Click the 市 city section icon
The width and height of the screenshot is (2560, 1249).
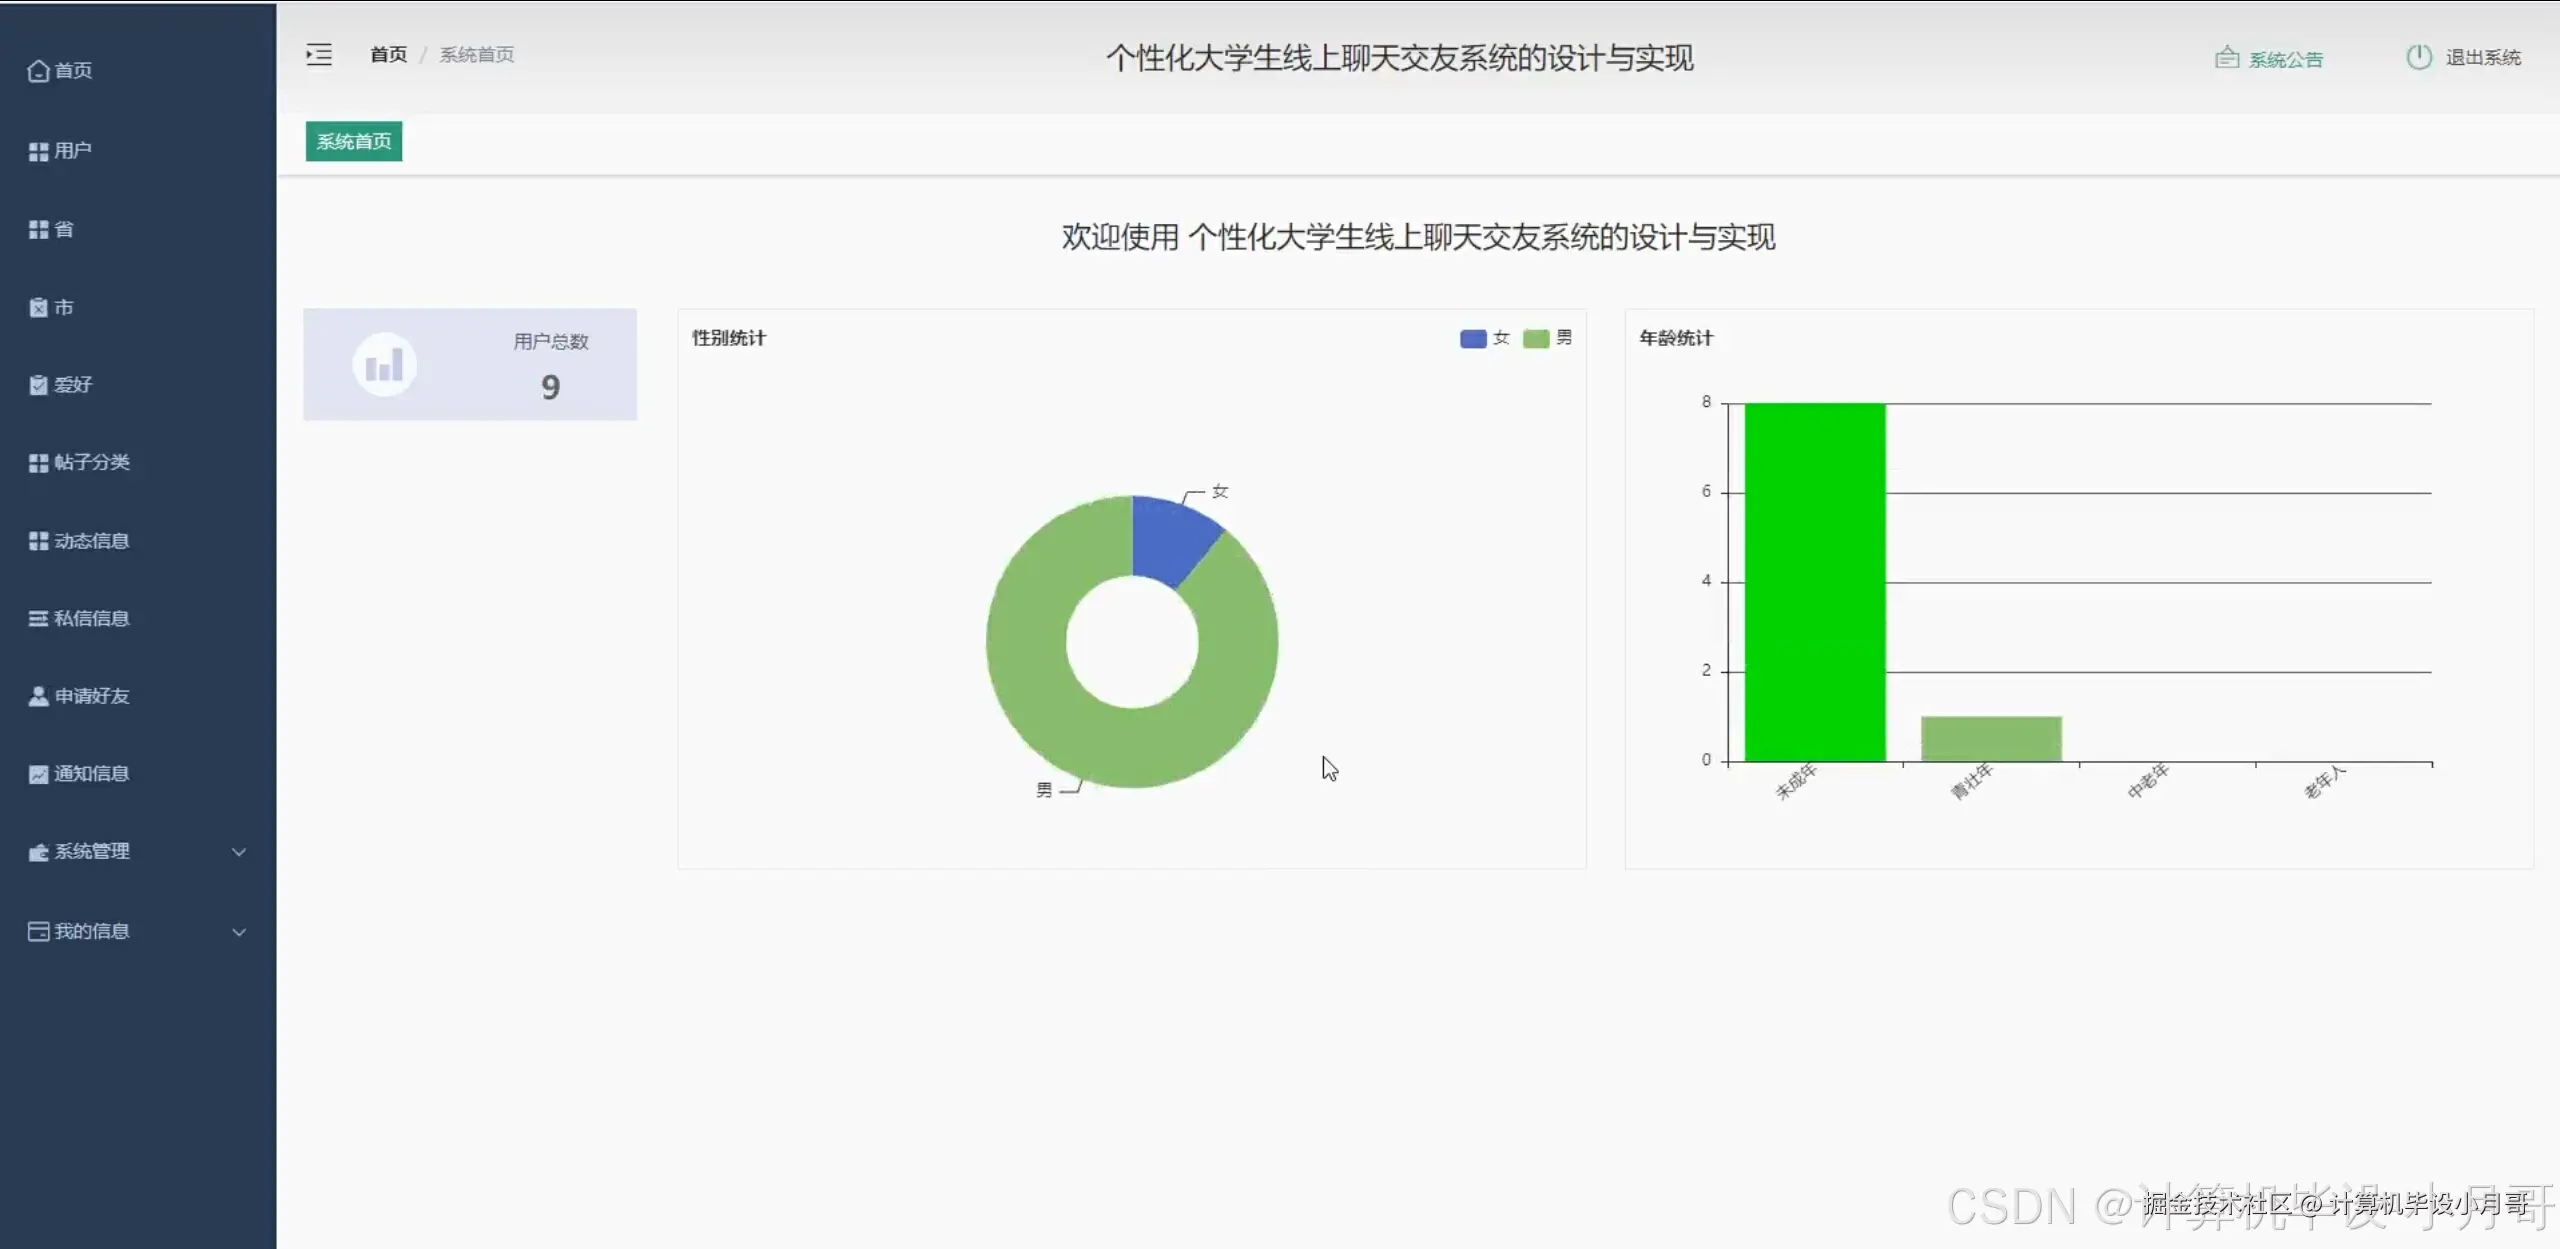[x=38, y=307]
